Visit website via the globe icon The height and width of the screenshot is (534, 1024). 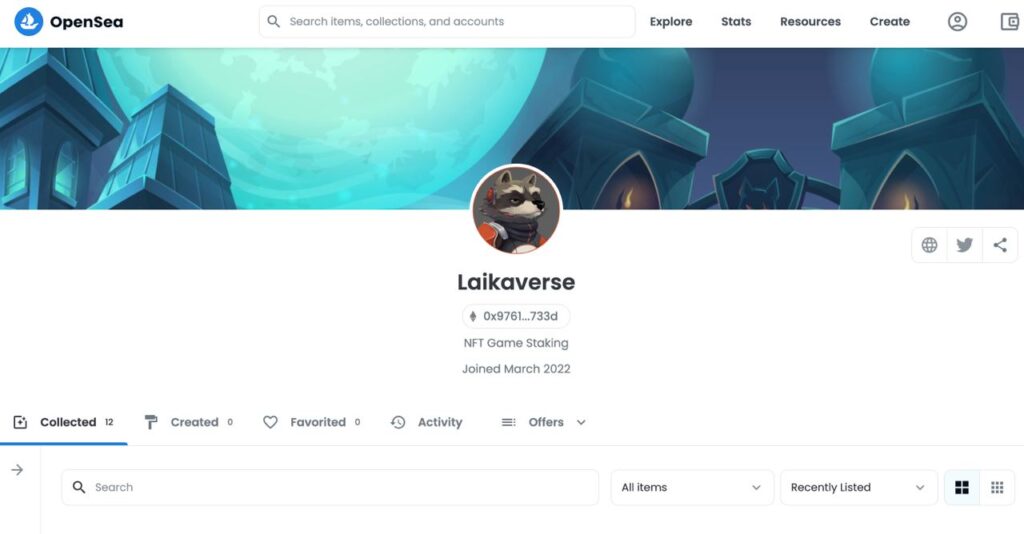tap(929, 245)
